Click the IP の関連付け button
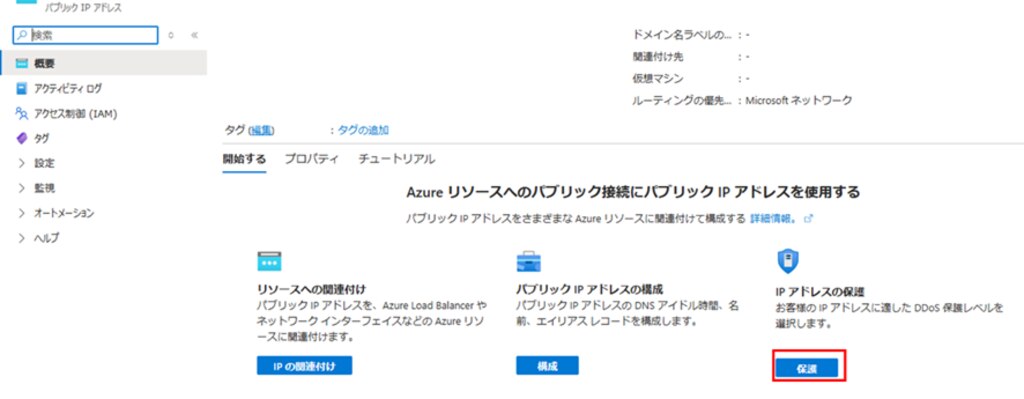The height and width of the screenshot is (399, 1024). (304, 366)
